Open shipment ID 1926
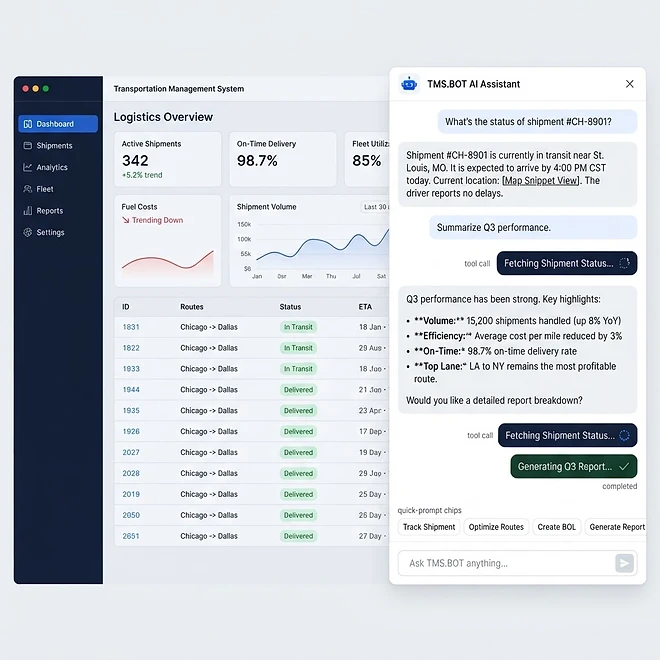Image resolution: width=660 pixels, height=660 pixels. (131, 431)
